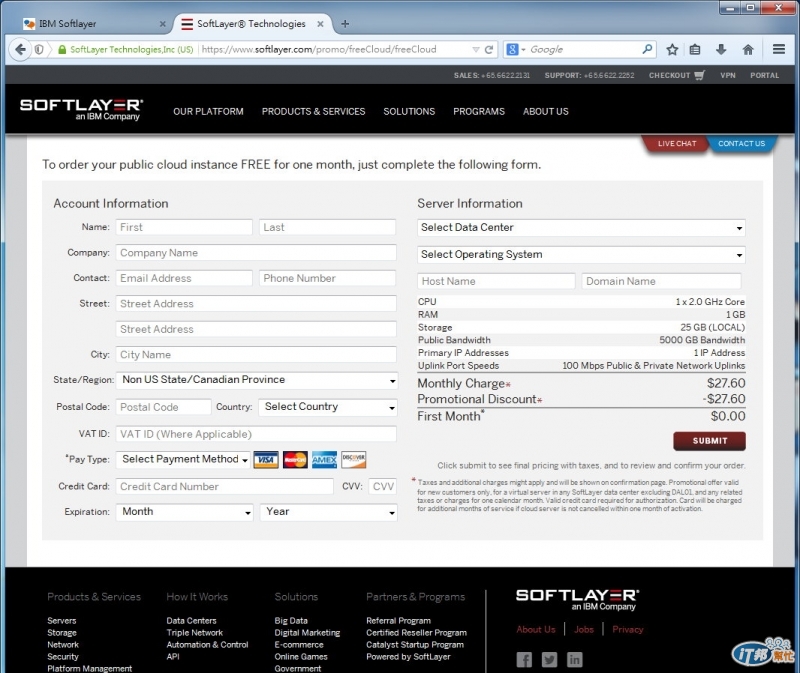
Task: Click the AMEX card icon
Action: [324, 460]
